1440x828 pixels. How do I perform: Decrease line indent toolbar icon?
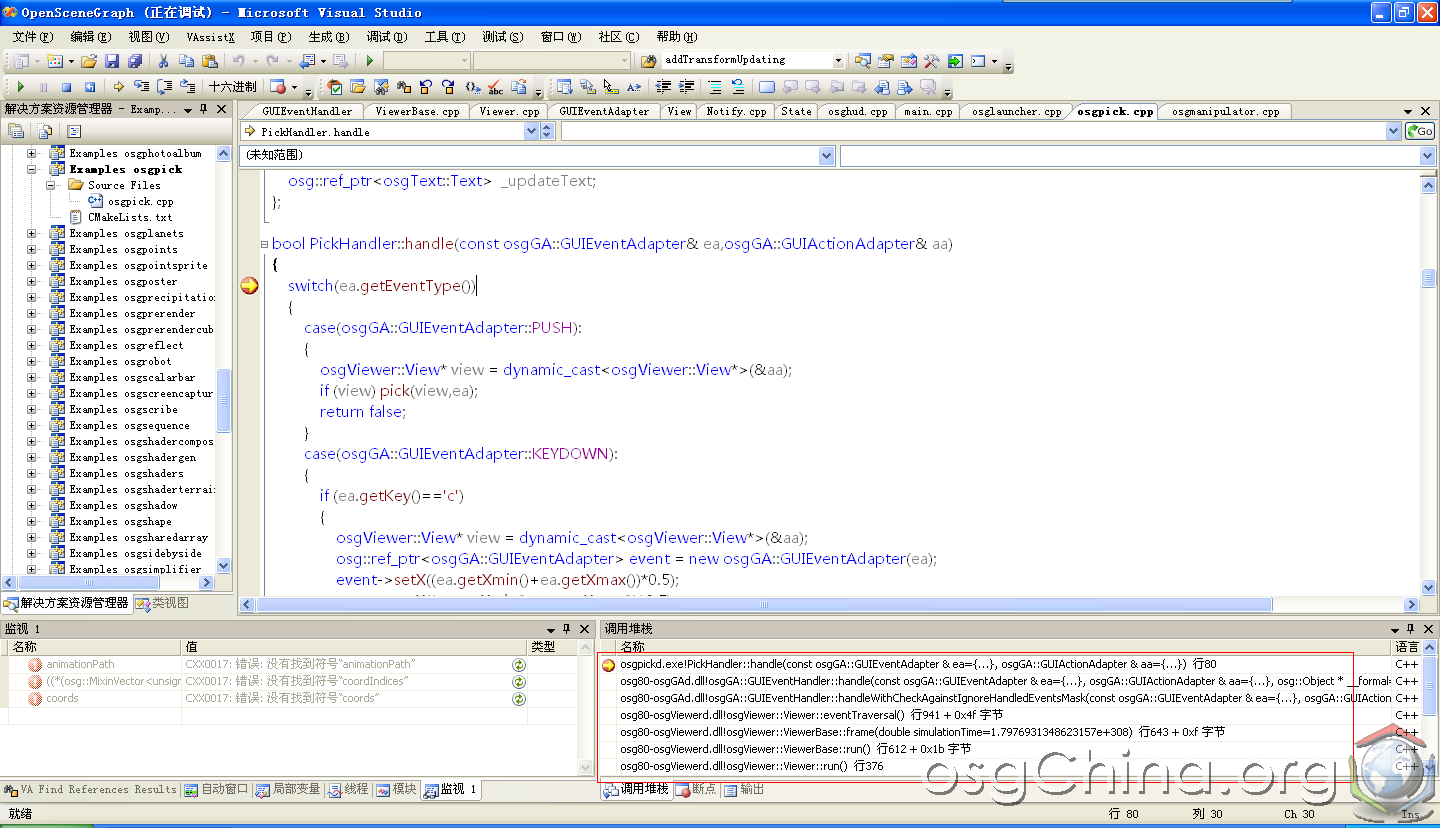tap(663, 87)
